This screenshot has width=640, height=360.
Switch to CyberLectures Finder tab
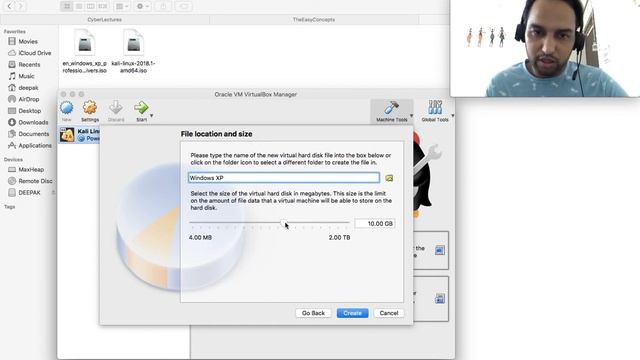click(x=104, y=20)
